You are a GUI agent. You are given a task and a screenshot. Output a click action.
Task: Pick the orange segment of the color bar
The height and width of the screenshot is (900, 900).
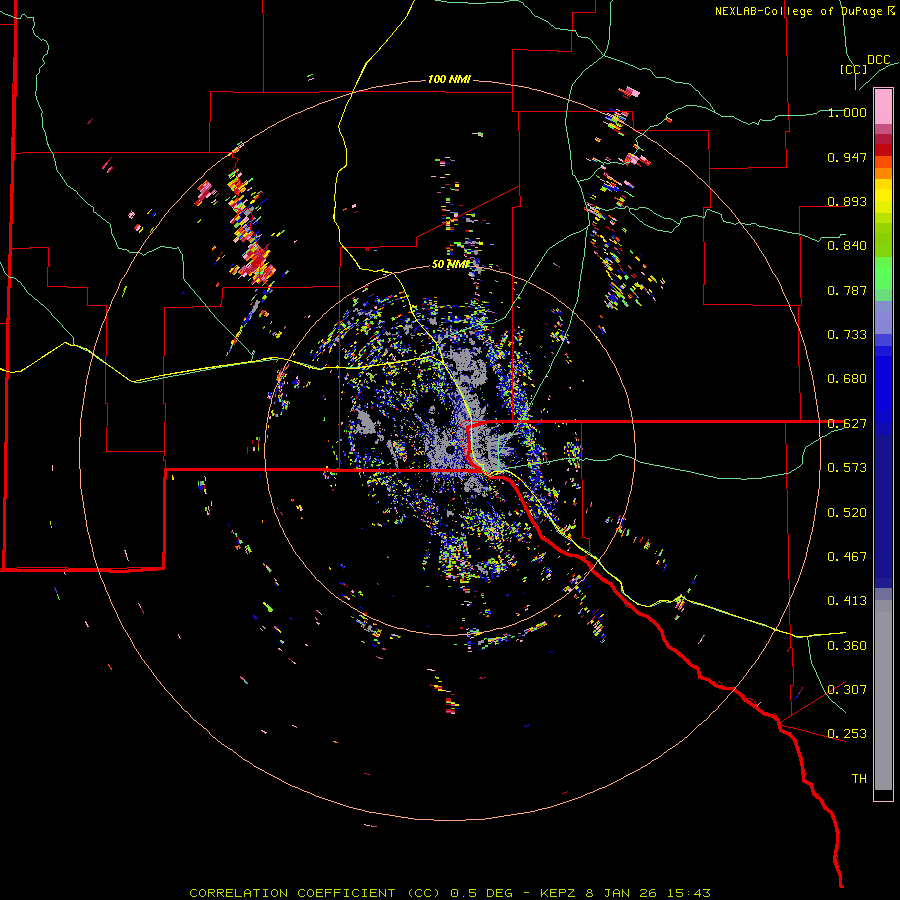click(883, 173)
